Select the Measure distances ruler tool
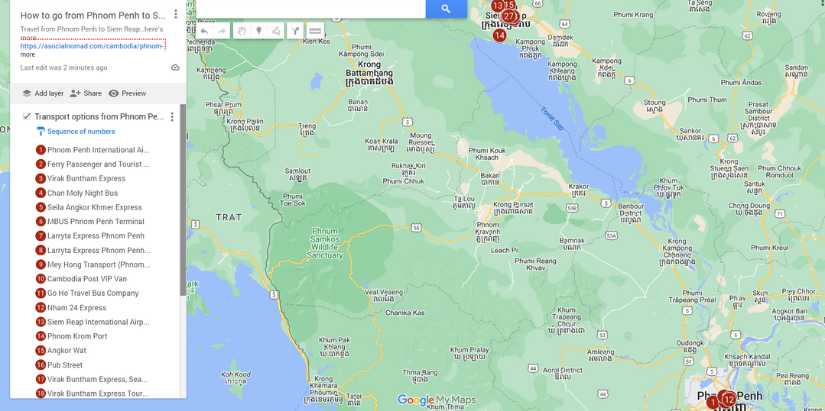This screenshot has height=411, width=825. point(315,31)
